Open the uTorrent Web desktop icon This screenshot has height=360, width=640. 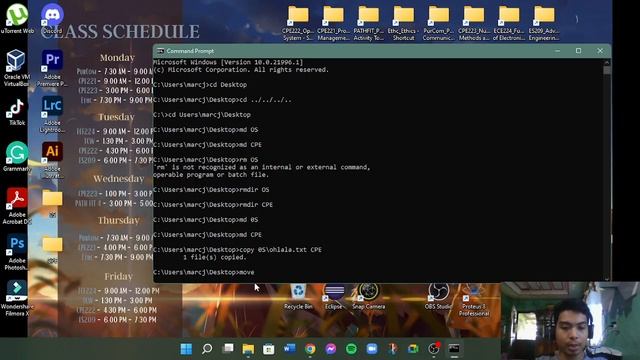17,19
